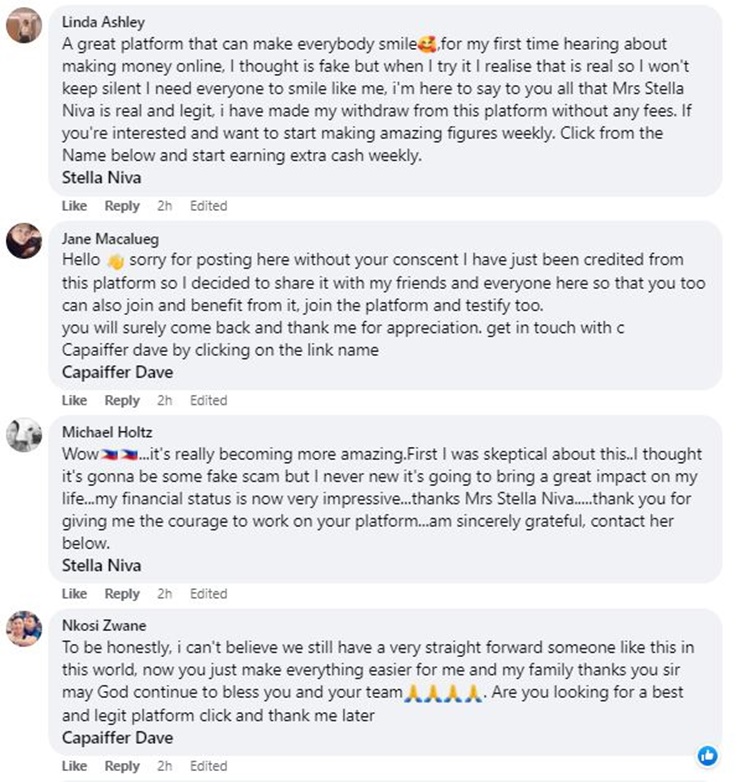The height and width of the screenshot is (782, 750).
Task: Click the Stella Niva tag in Linda's comment
Action: (x=101, y=178)
